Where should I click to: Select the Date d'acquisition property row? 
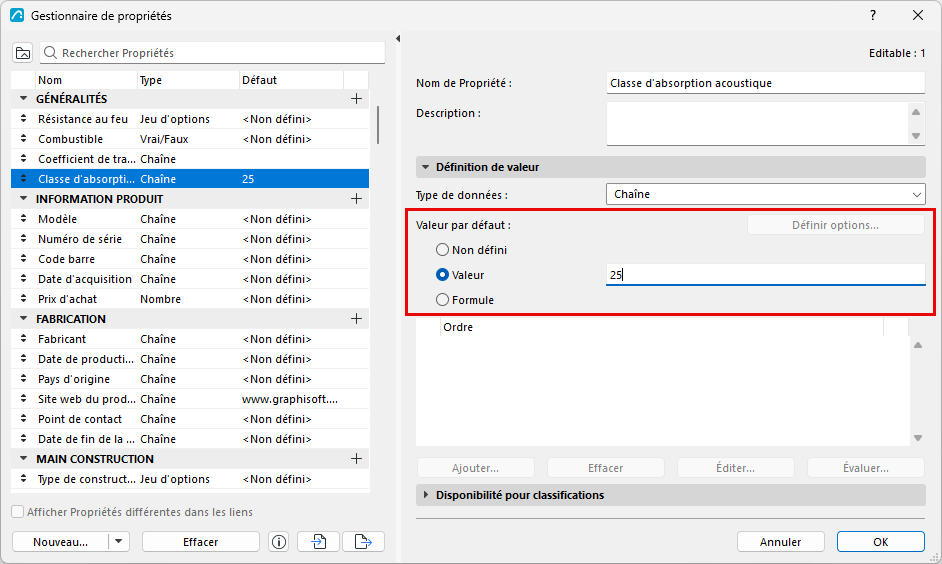coord(190,279)
